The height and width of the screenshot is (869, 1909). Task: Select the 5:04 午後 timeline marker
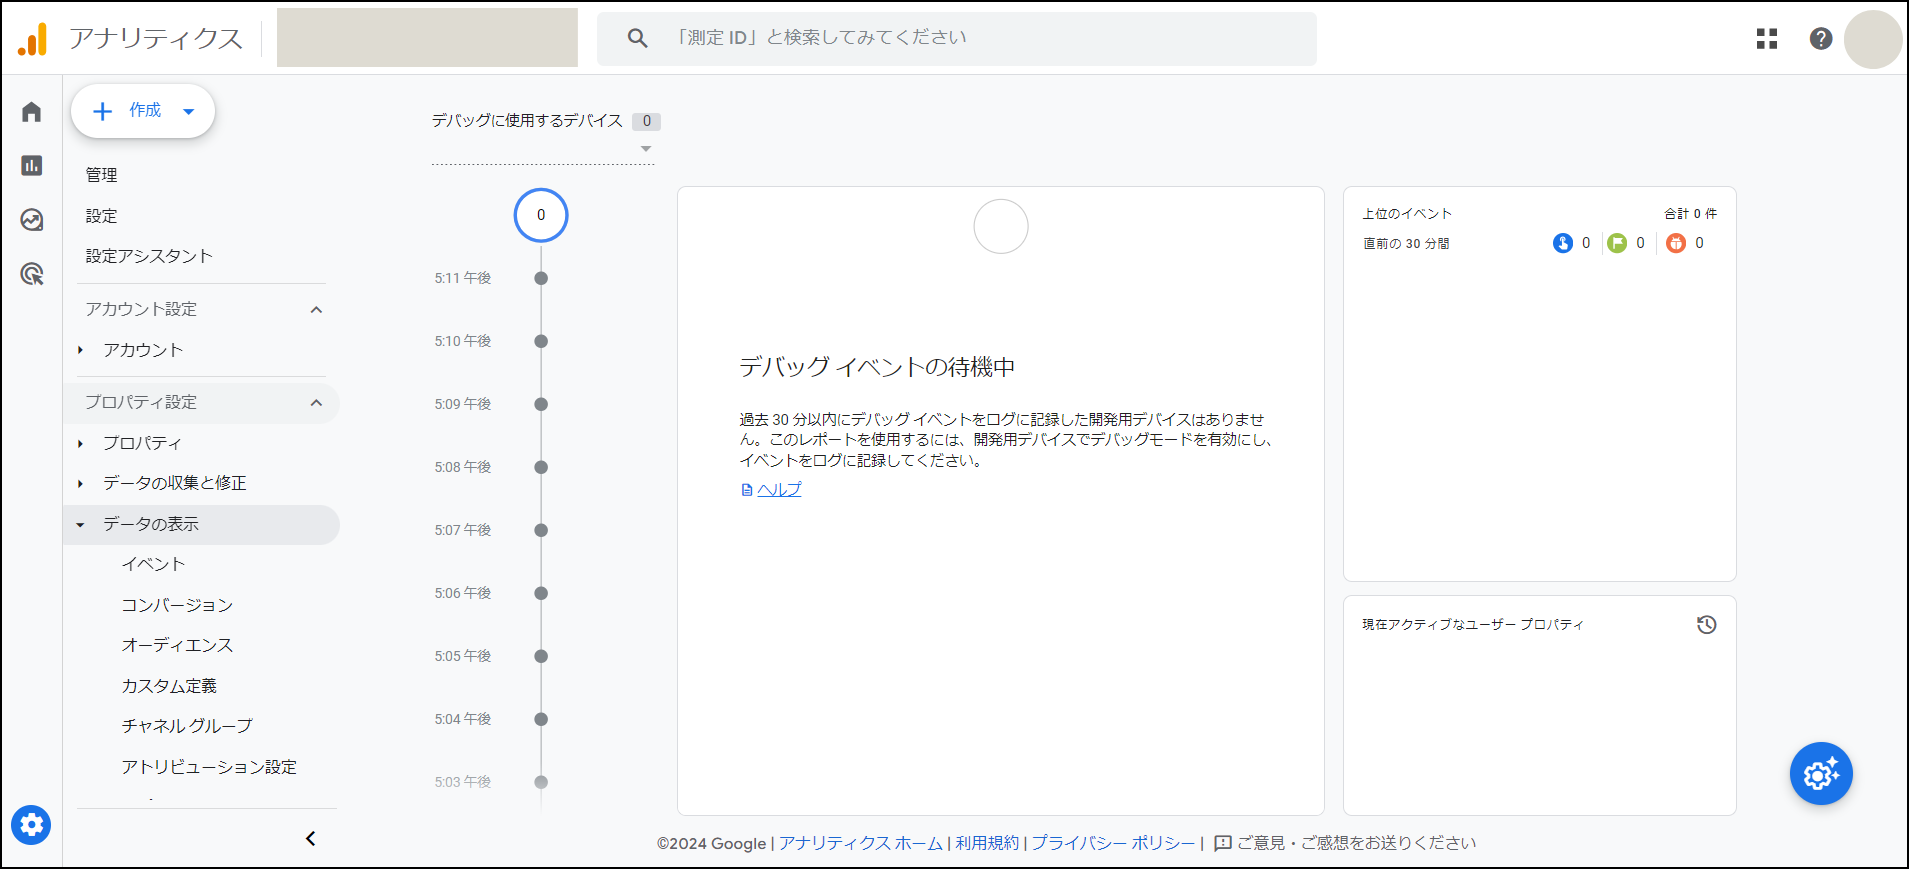(541, 719)
